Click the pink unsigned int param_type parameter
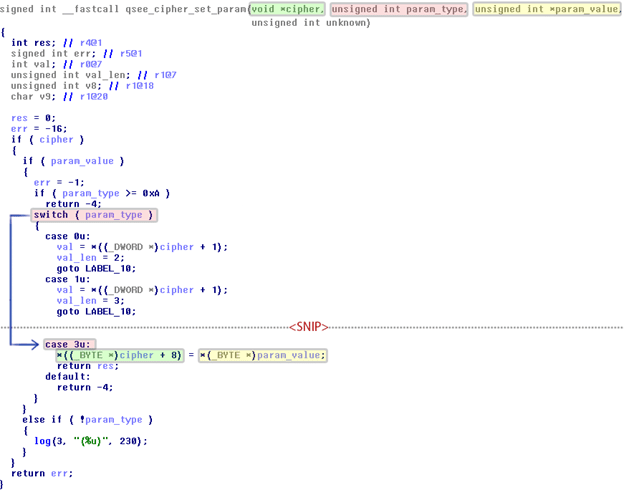 click(399, 9)
